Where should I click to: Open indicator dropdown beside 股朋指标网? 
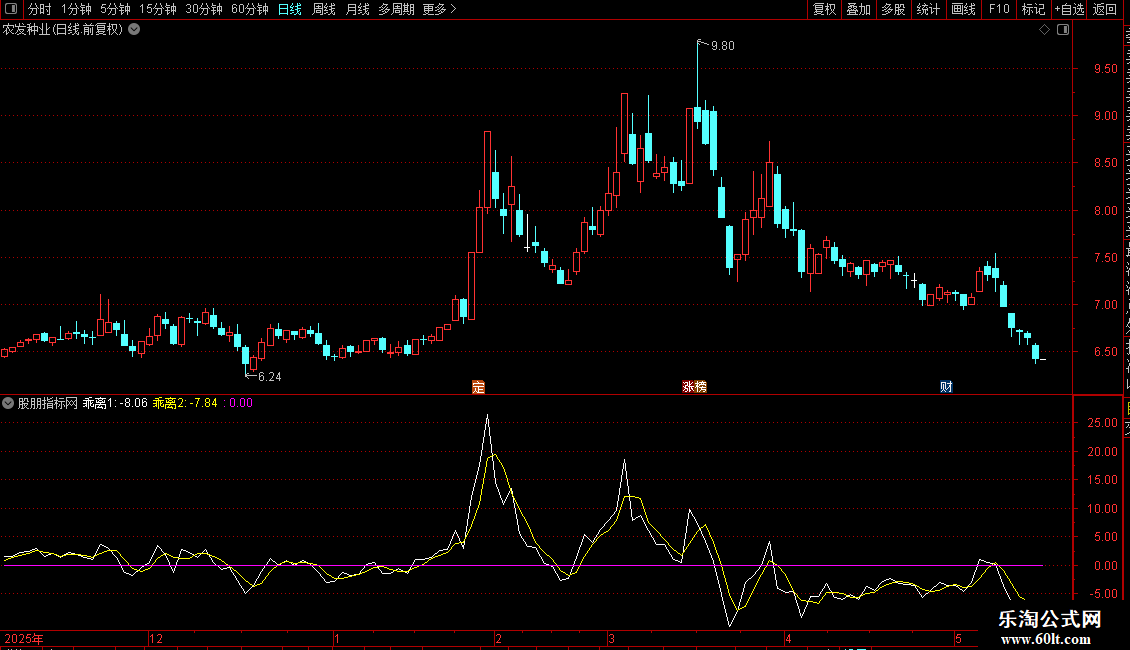[8, 403]
